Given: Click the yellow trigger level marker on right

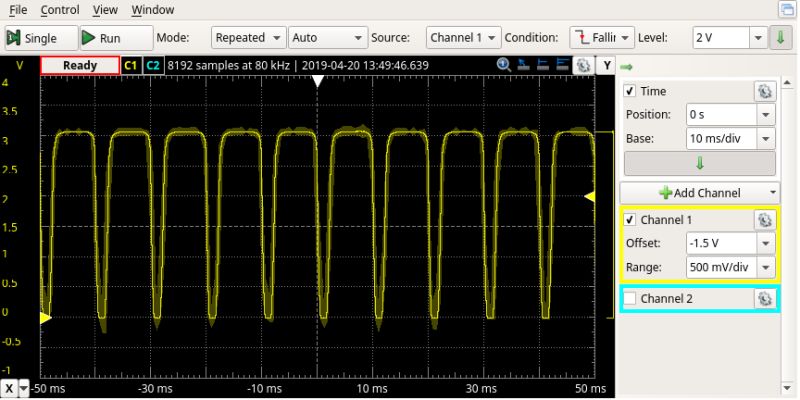Looking at the screenshot, I should (589, 196).
